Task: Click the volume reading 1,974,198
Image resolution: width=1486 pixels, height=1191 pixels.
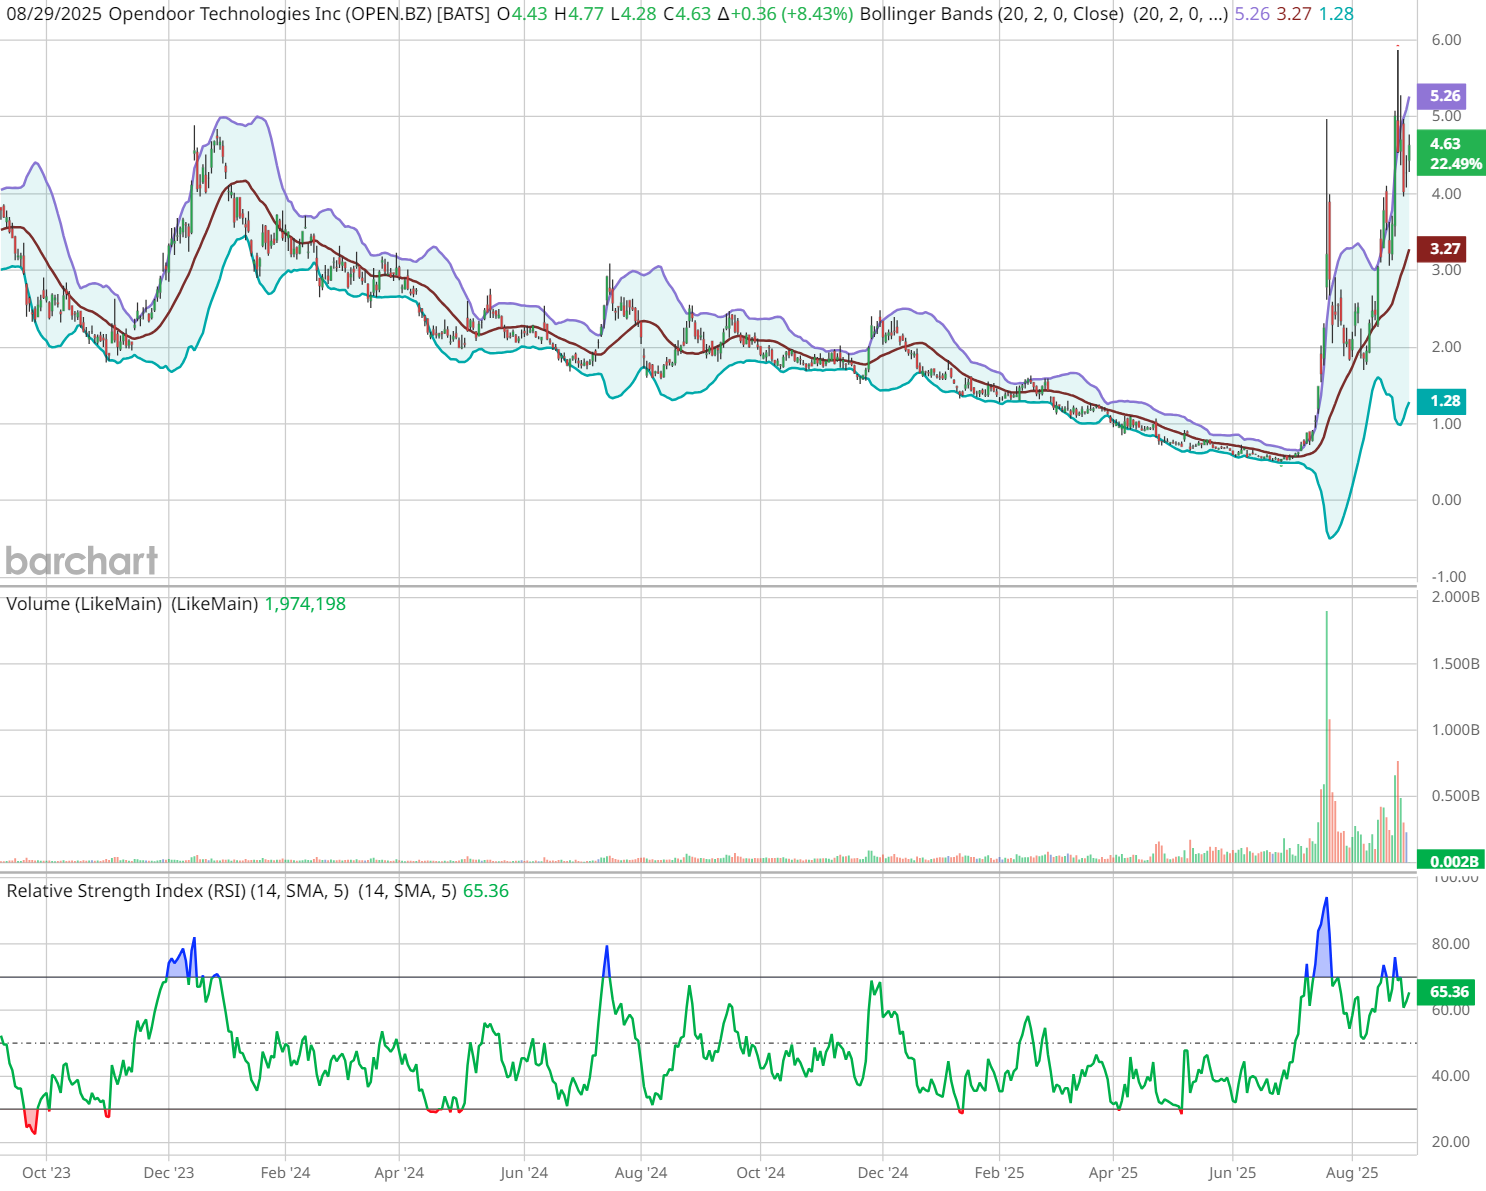Action: tap(305, 604)
